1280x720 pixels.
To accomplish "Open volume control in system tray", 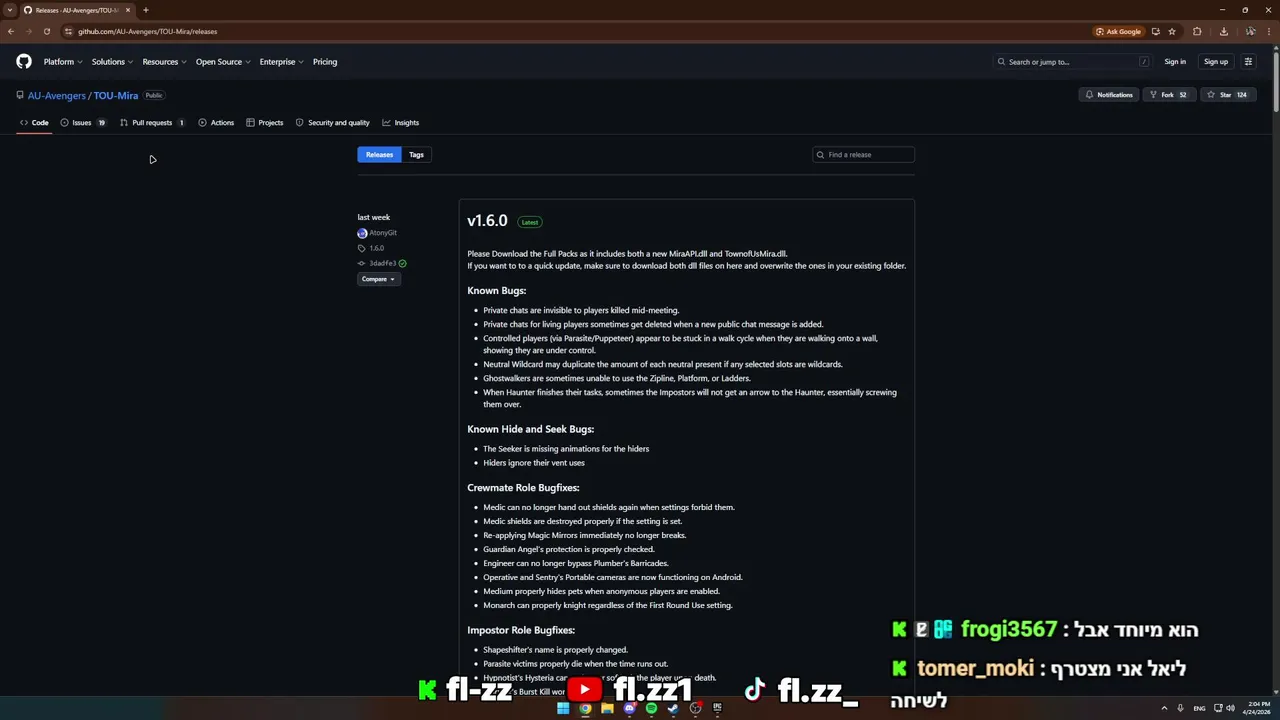I will pos(1230,708).
